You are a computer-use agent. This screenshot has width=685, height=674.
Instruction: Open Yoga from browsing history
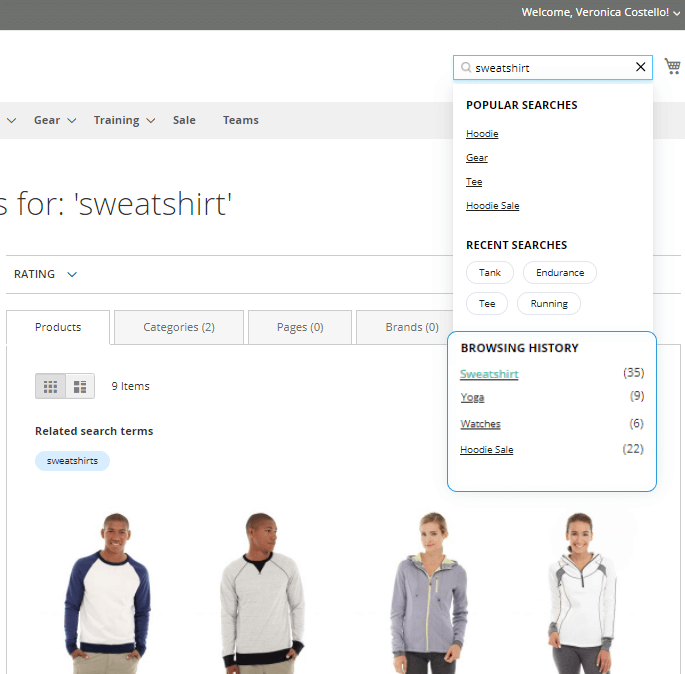472,397
